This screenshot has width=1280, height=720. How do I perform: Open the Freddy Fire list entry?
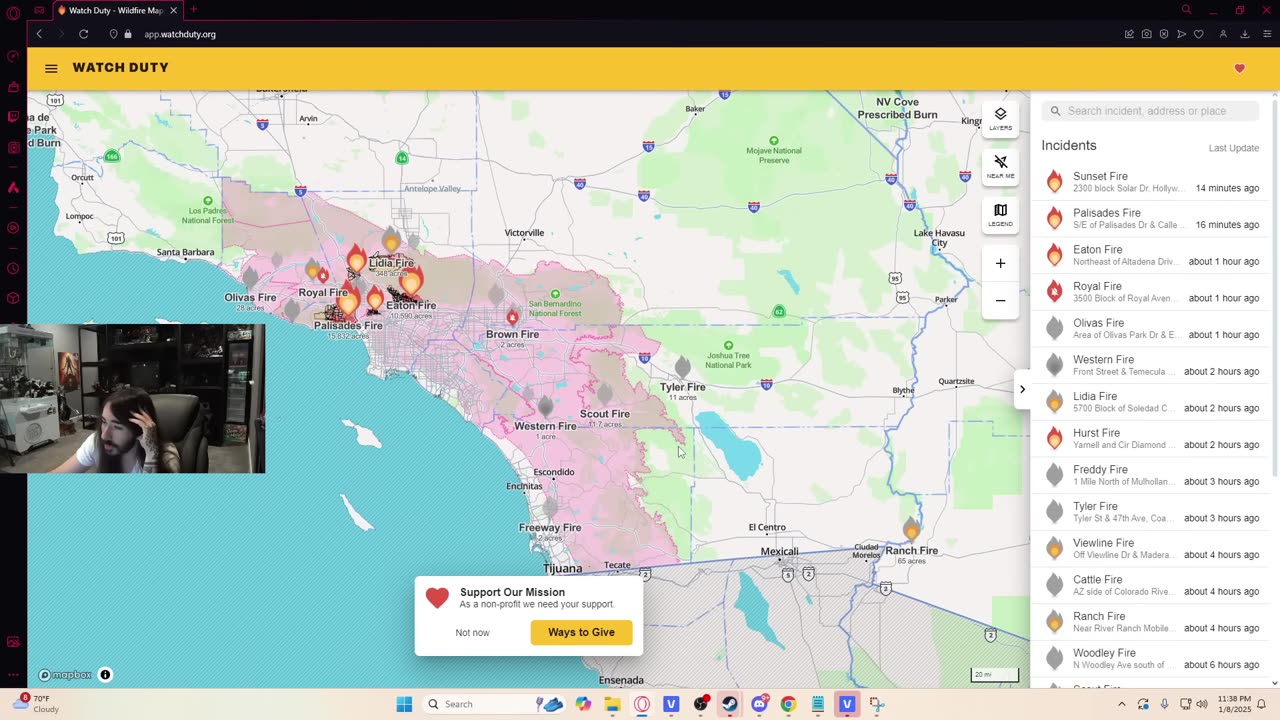click(1150, 475)
